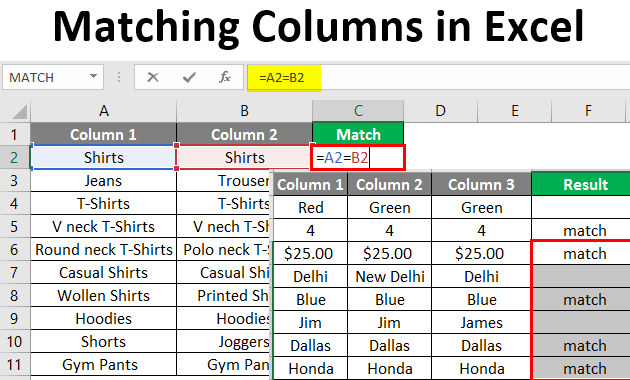Image resolution: width=630 pixels, height=380 pixels.
Task: Cancel formula entry with the X icon
Action: 153,77
